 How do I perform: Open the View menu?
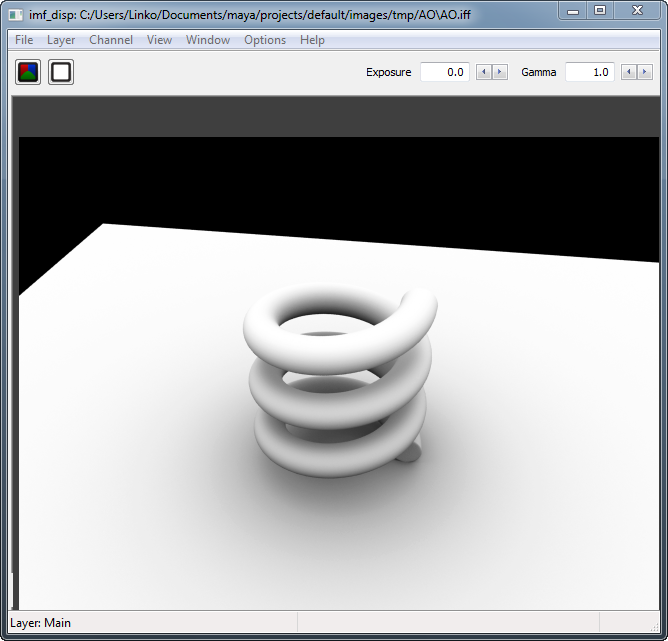tap(159, 40)
